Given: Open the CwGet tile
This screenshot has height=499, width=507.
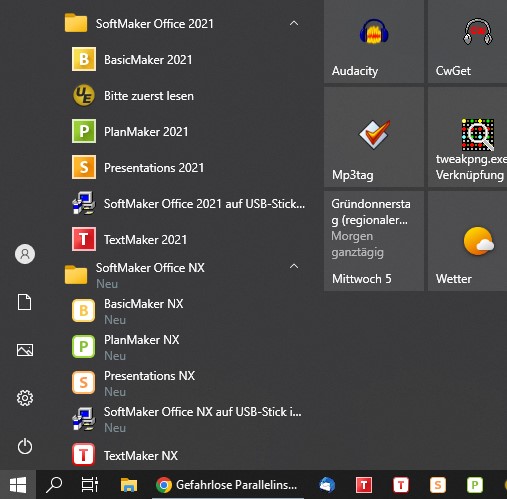Looking at the screenshot, I should point(467,42).
